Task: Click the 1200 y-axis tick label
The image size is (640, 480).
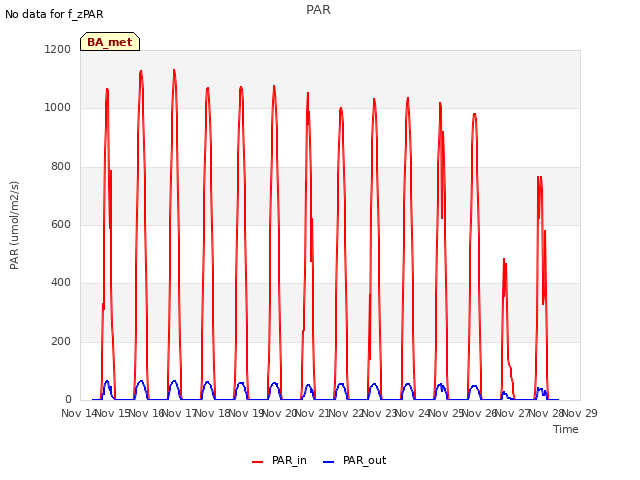Action: (x=58, y=49)
